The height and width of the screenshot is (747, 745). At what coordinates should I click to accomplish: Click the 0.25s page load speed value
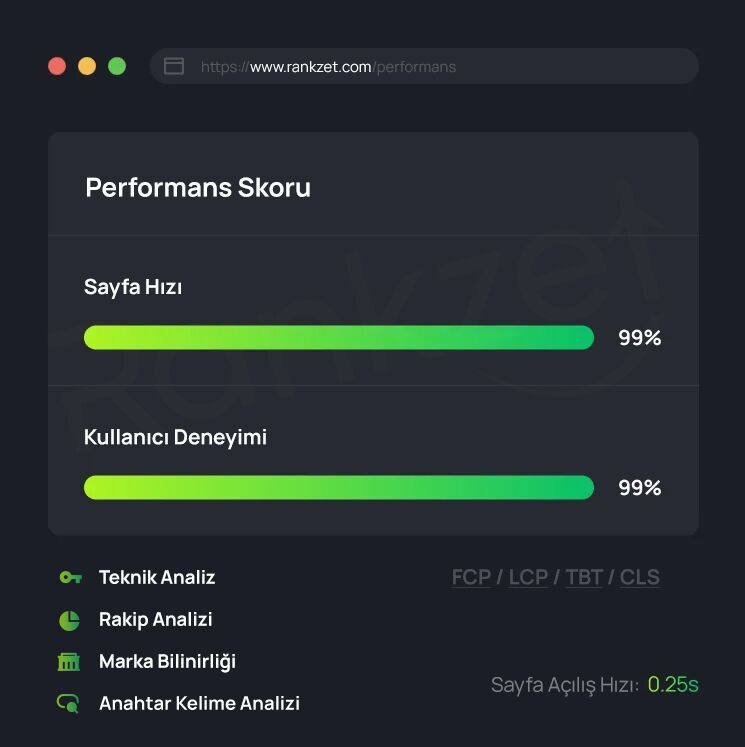673,685
